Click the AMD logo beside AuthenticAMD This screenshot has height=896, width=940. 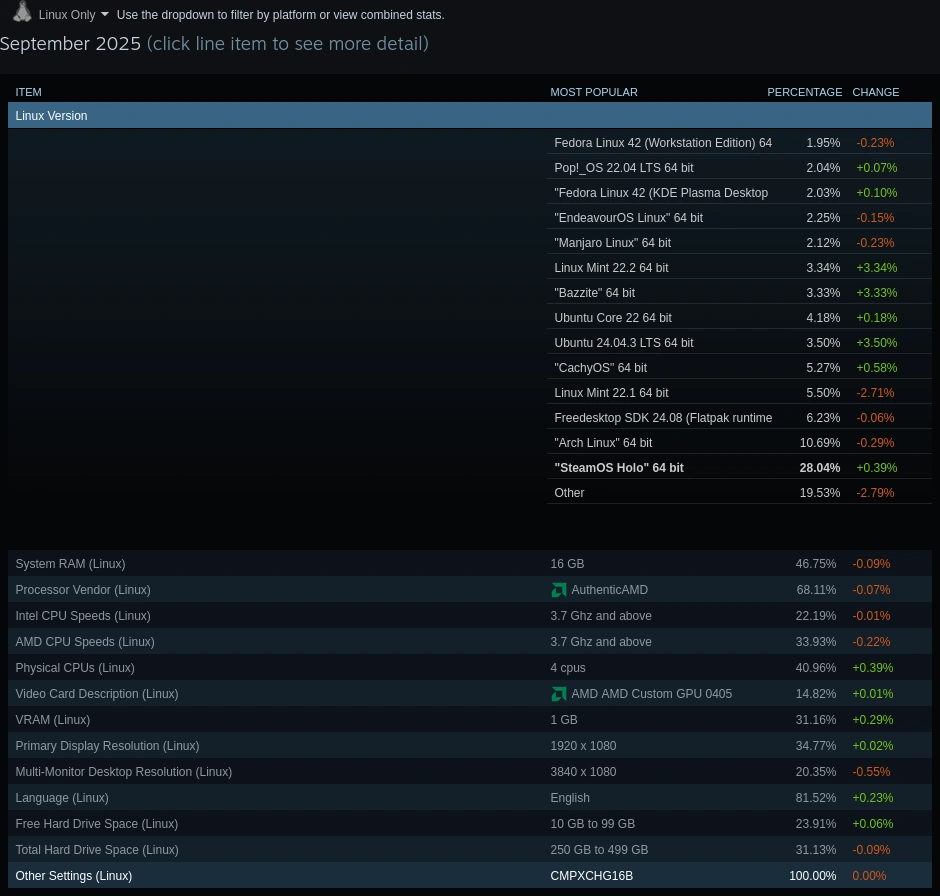coord(558,590)
